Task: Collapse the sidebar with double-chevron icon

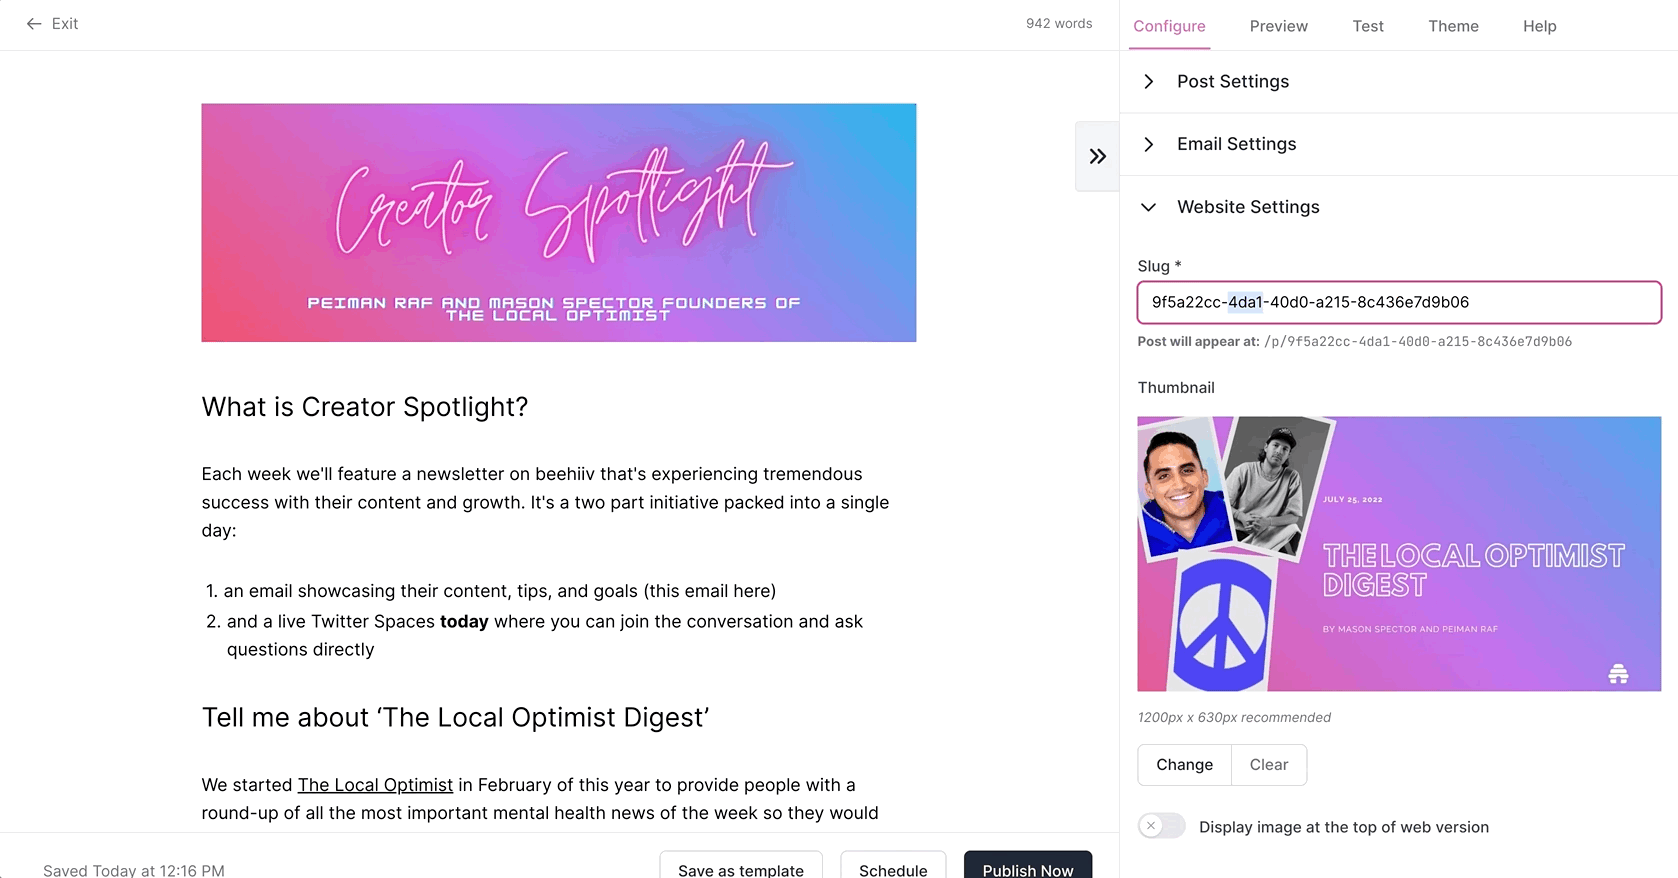Action: tap(1097, 156)
